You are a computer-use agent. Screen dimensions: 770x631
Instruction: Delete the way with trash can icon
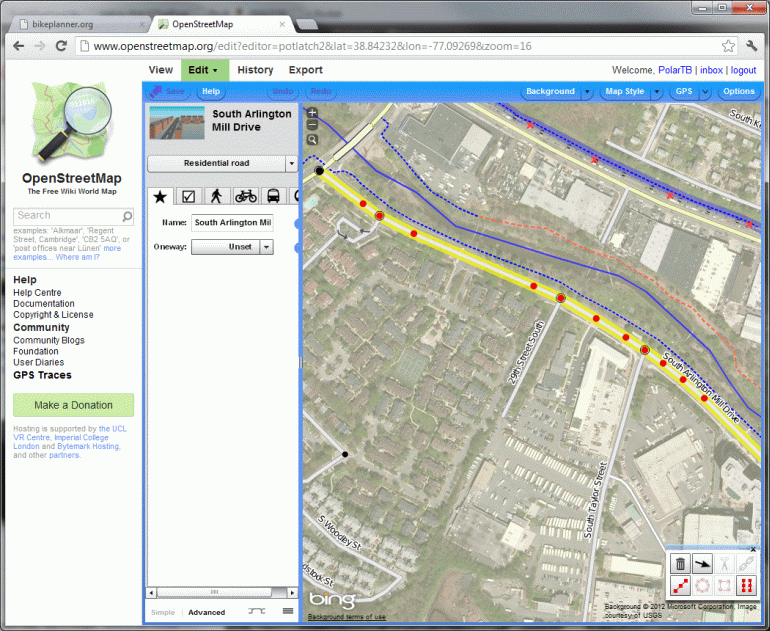click(680, 564)
